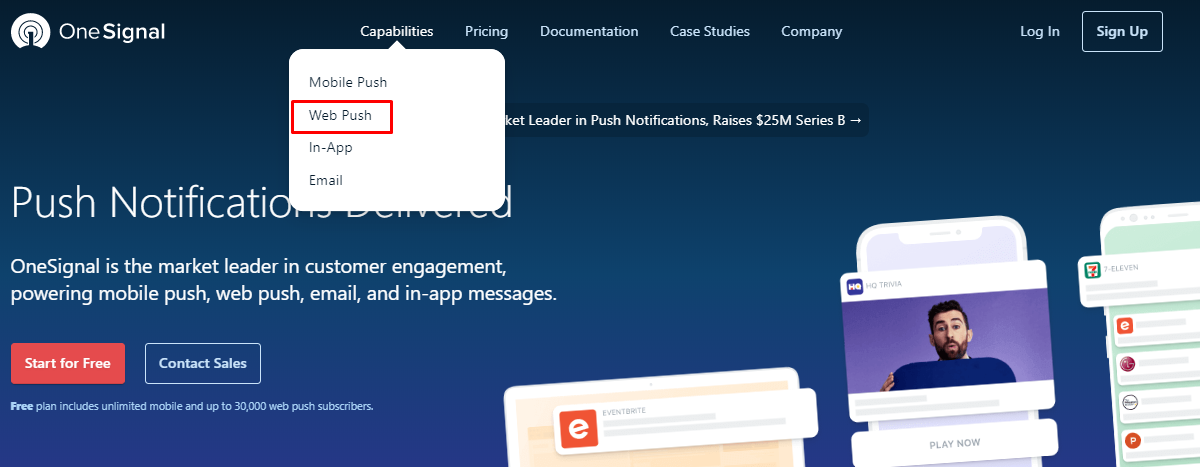Click the Eventbrite logo icon
1200x467 pixels.
point(577,430)
